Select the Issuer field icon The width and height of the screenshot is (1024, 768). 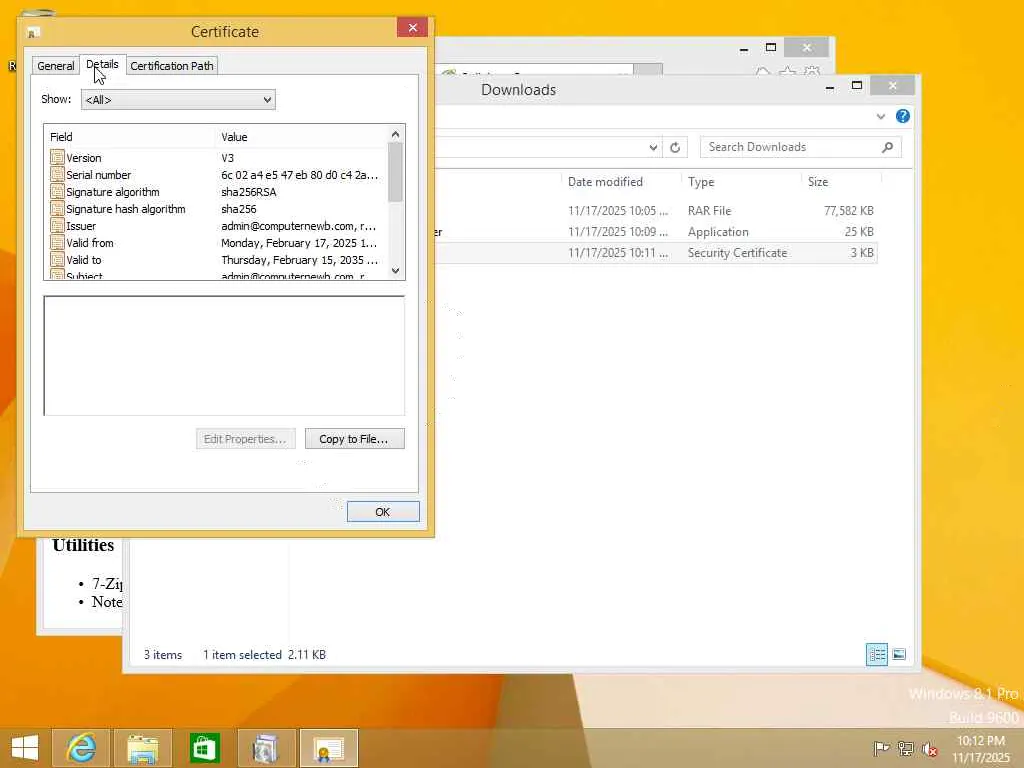click(x=57, y=225)
